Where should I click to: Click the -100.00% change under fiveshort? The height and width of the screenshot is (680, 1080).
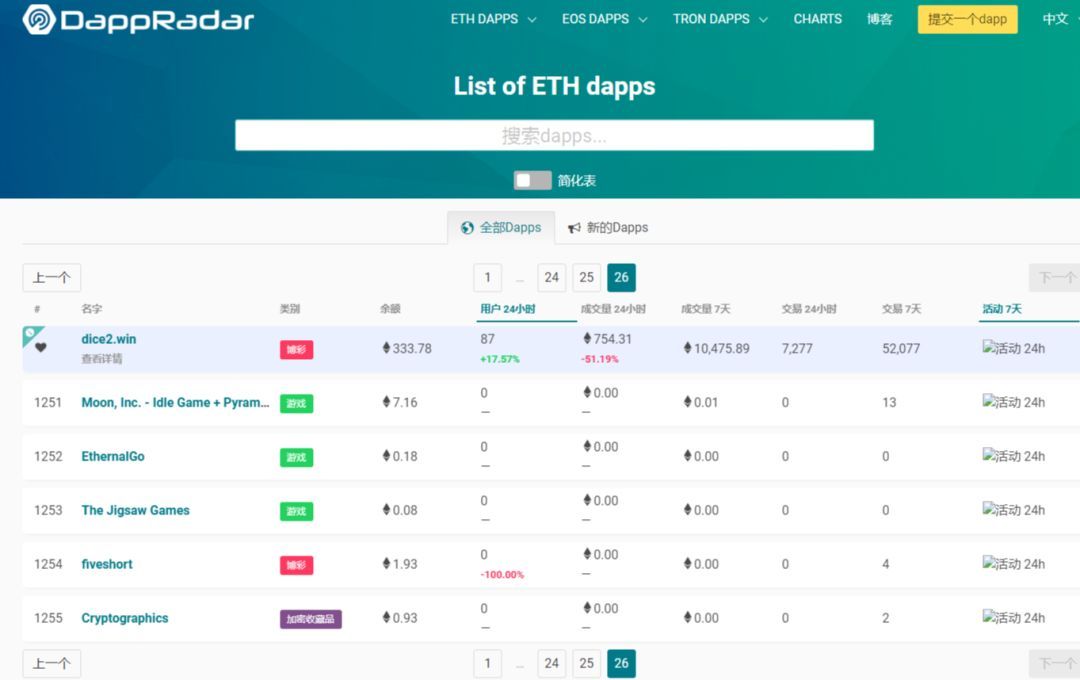click(502, 575)
